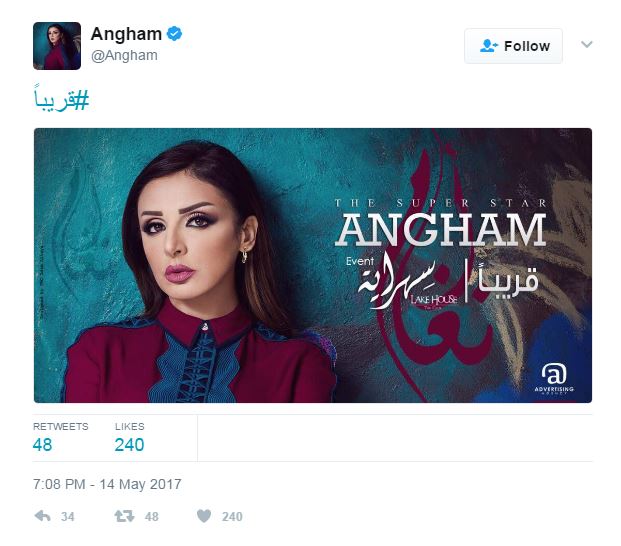
Task: Click the RETWEETS label
Action: pos(61,426)
